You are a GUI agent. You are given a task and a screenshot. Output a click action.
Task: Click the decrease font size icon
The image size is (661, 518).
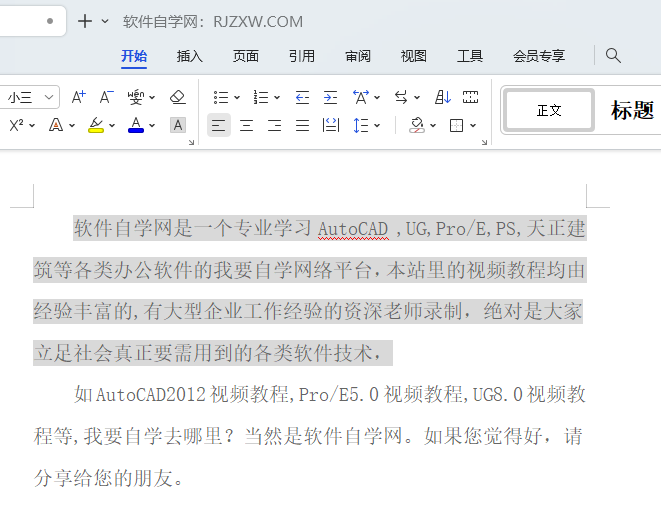107,97
